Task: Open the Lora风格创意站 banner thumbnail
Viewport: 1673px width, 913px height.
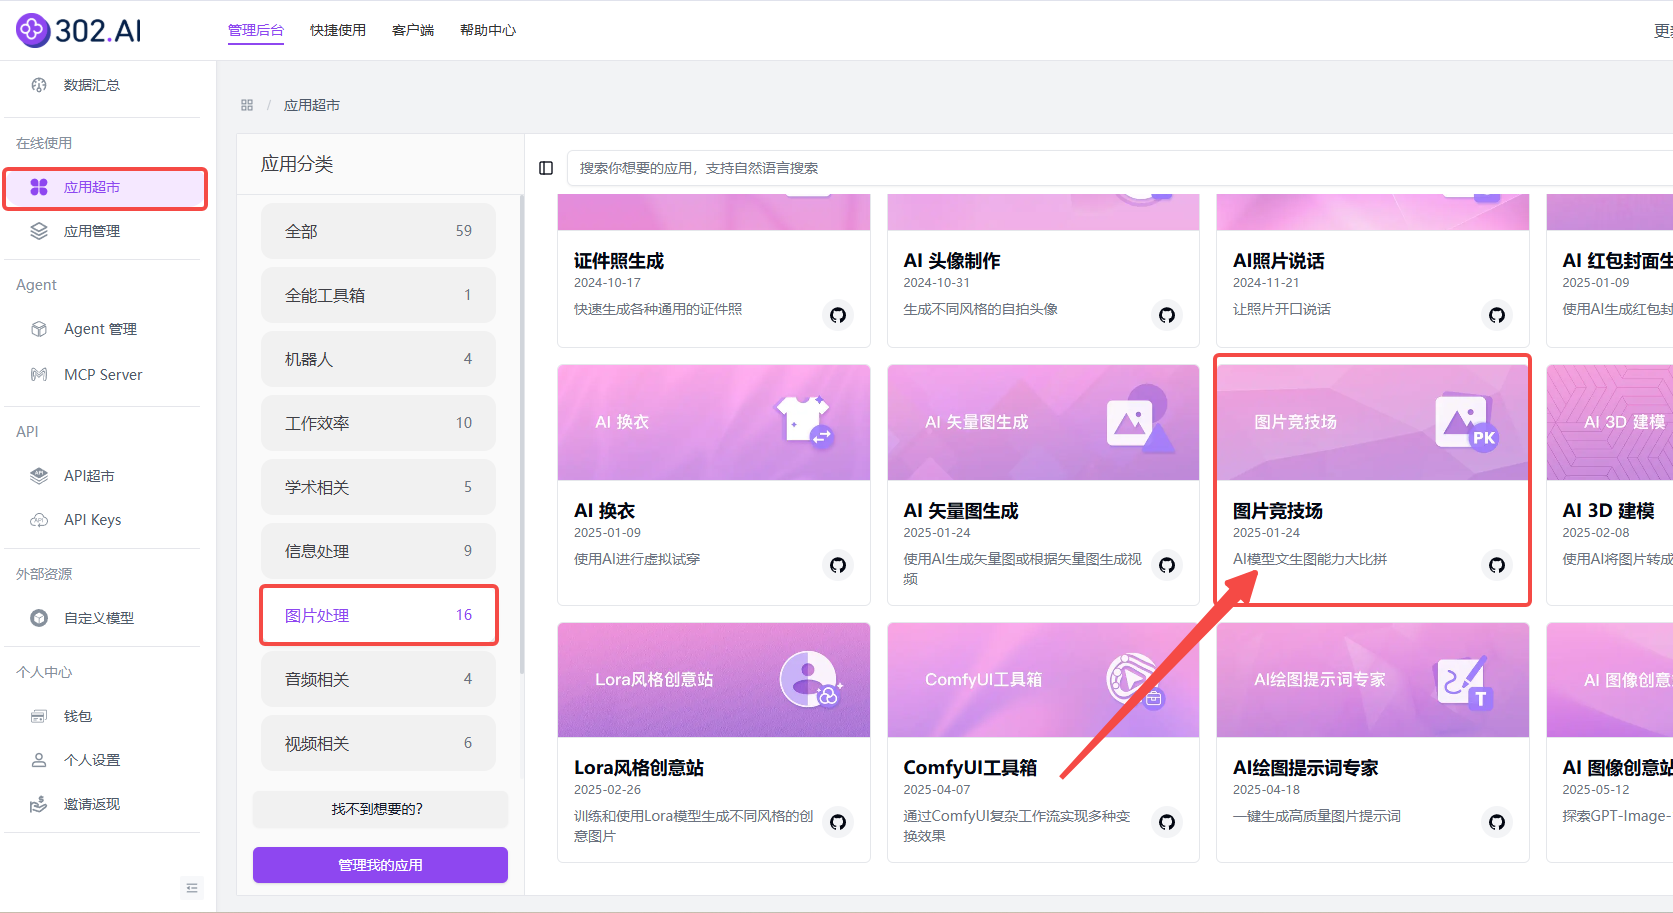Action: 714,680
